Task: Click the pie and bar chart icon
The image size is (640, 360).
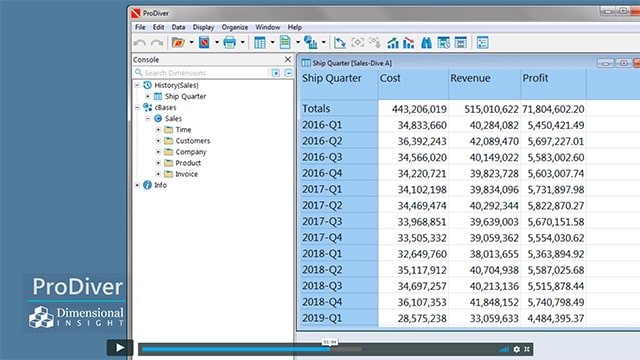Action: [311, 42]
